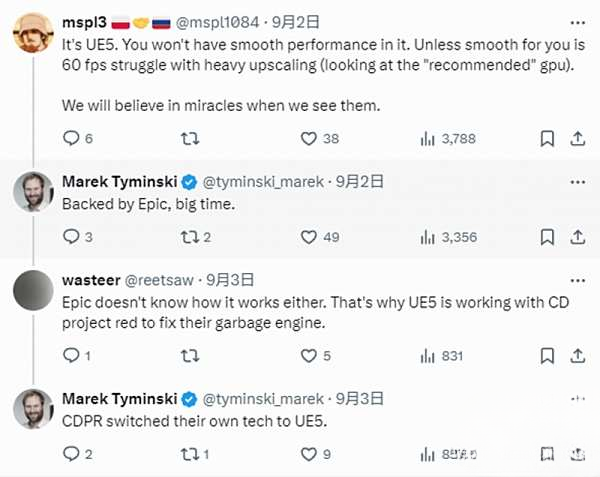Reply to wasteer's garbage engine tweet
This screenshot has height=477, width=600.
[x=71, y=355]
